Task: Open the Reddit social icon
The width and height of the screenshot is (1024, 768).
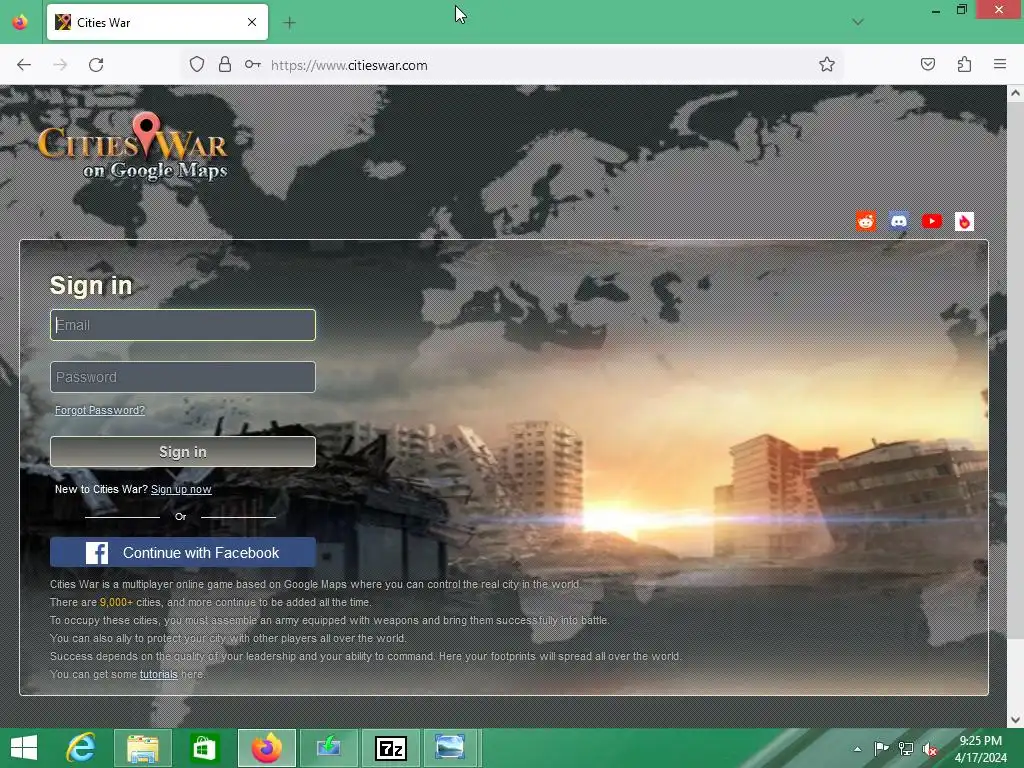Action: tap(866, 221)
